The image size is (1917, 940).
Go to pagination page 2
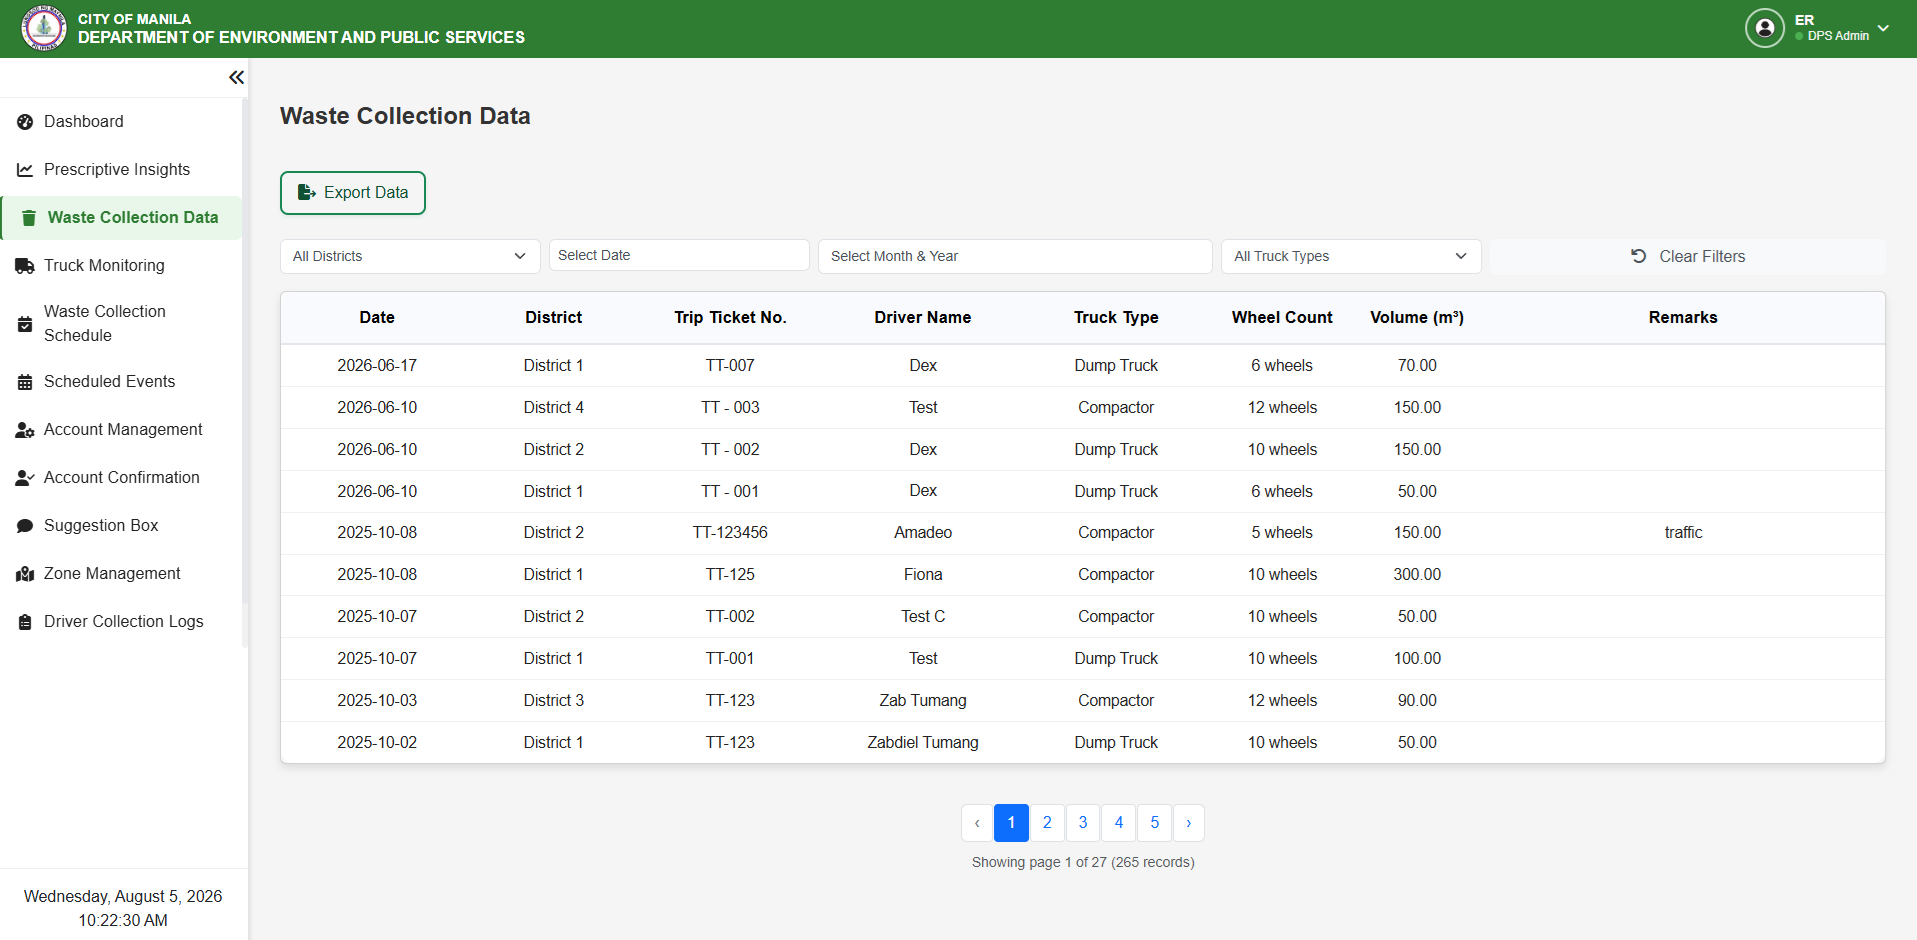click(1047, 823)
